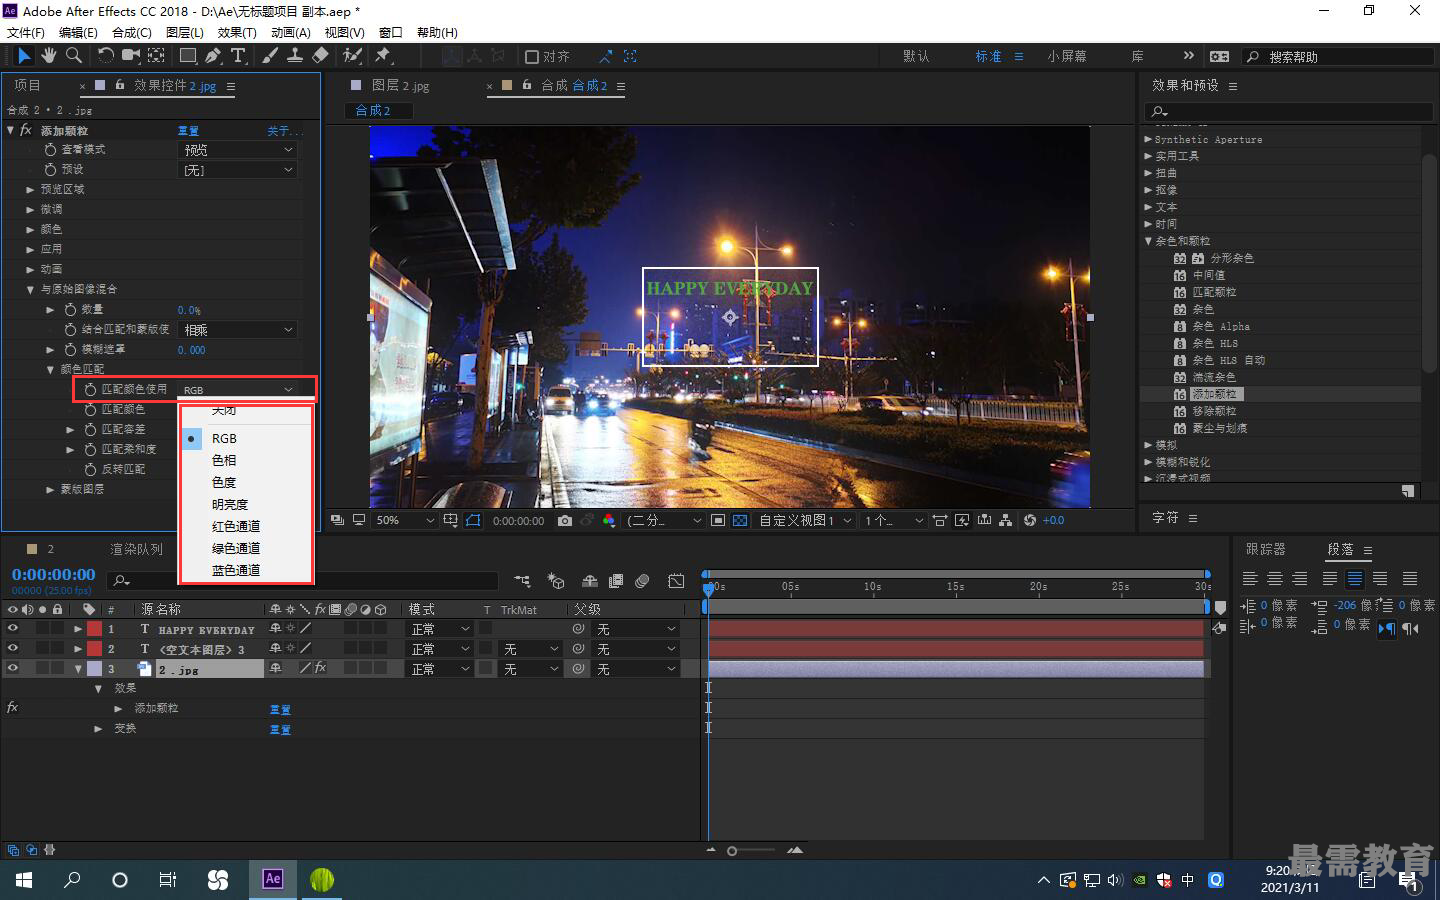Viewport: 1440px width, 900px height.
Task: Click 关于 link in effect controls
Action: point(283,131)
